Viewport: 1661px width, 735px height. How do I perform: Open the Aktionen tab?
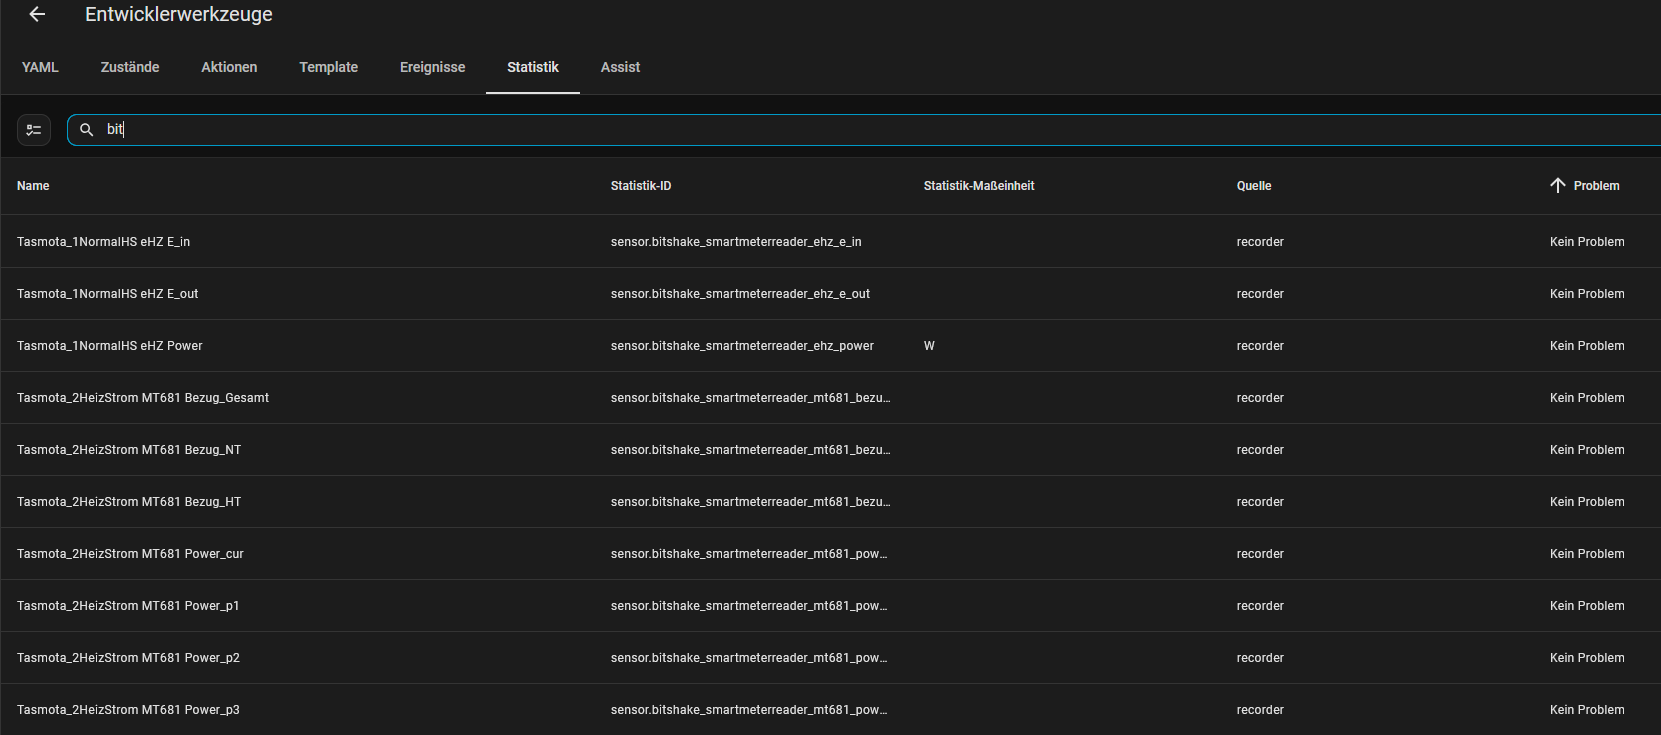point(229,67)
